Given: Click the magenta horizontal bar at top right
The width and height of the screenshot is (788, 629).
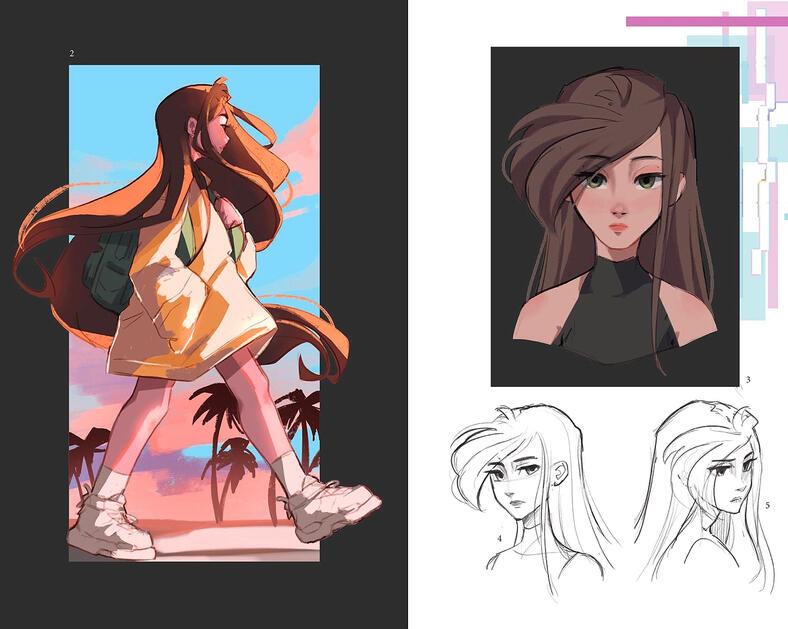Looking at the screenshot, I should click(690, 21).
